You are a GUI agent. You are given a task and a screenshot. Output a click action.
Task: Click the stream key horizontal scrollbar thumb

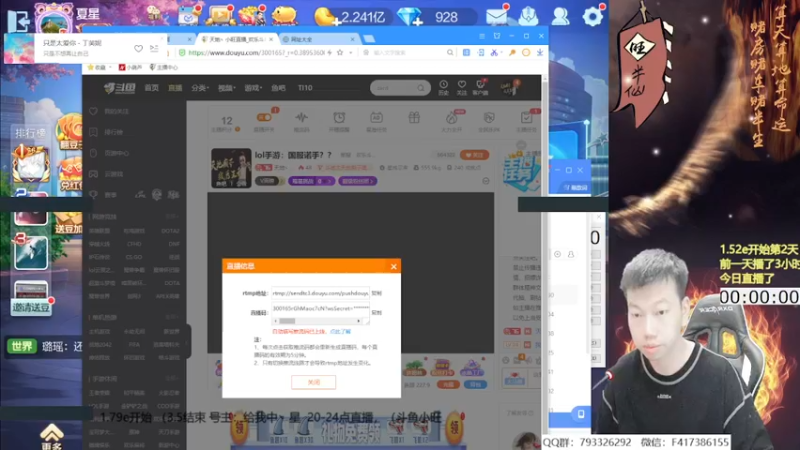point(287,321)
